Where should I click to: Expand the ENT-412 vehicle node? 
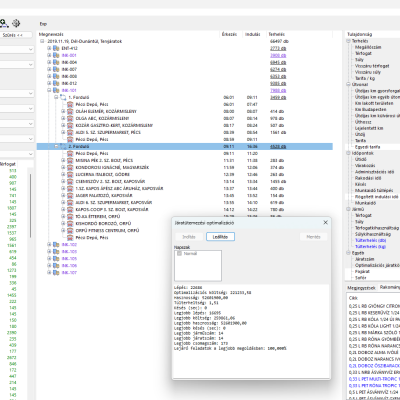coord(49,48)
